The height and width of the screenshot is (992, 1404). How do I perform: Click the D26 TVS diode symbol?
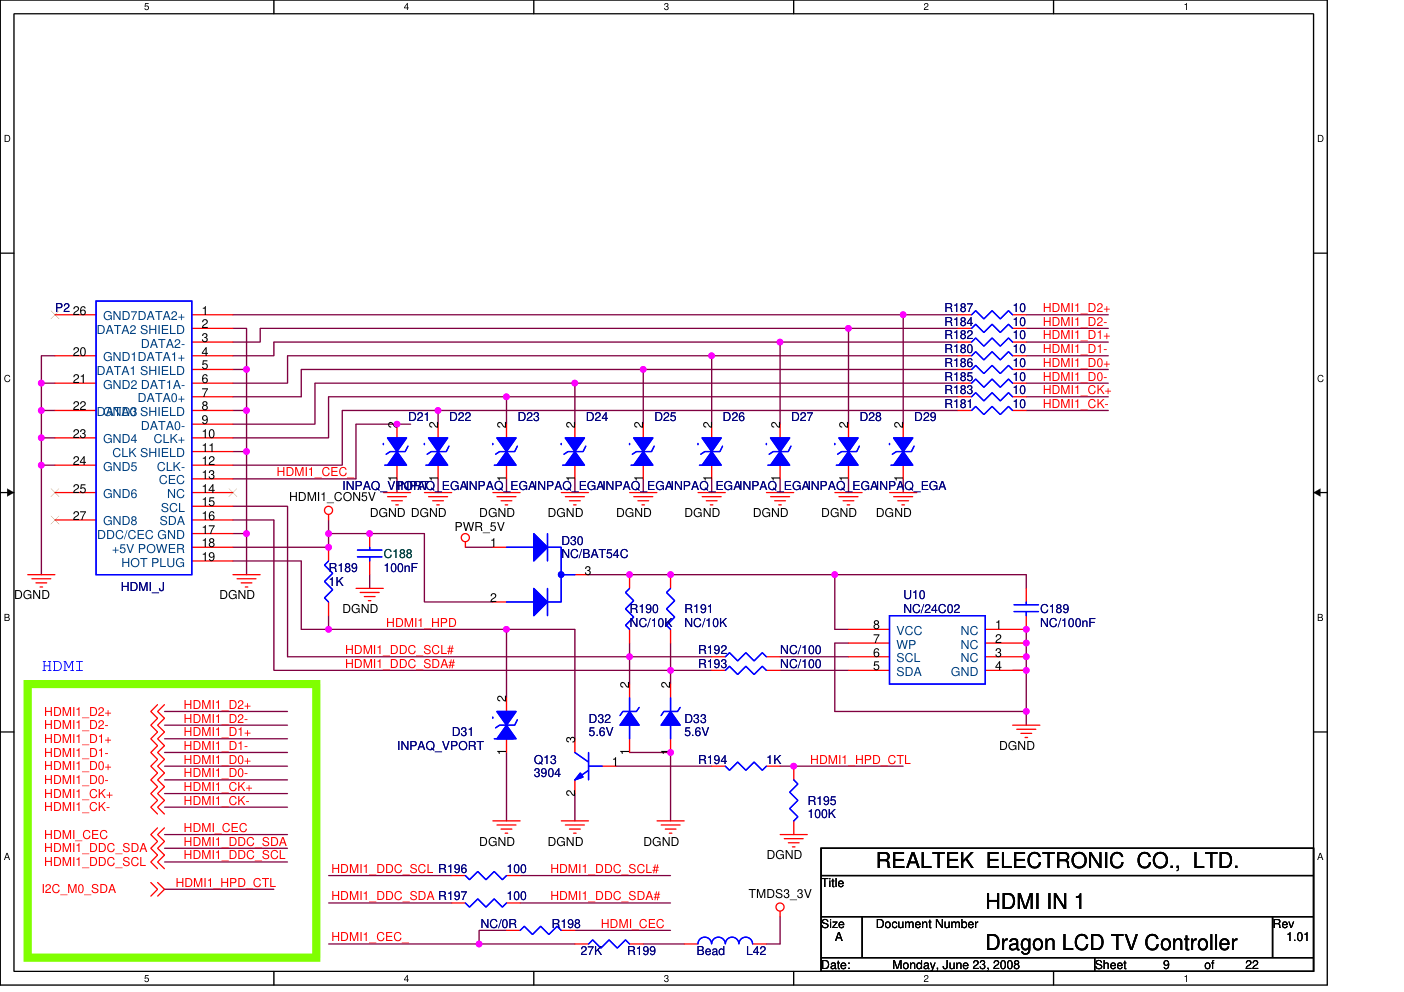click(x=711, y=453)
